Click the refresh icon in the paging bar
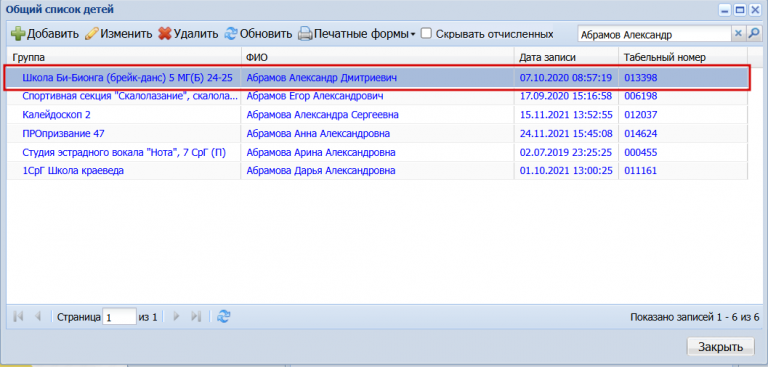Viewport: 768px width, 367px height. (x=223, y=317)
